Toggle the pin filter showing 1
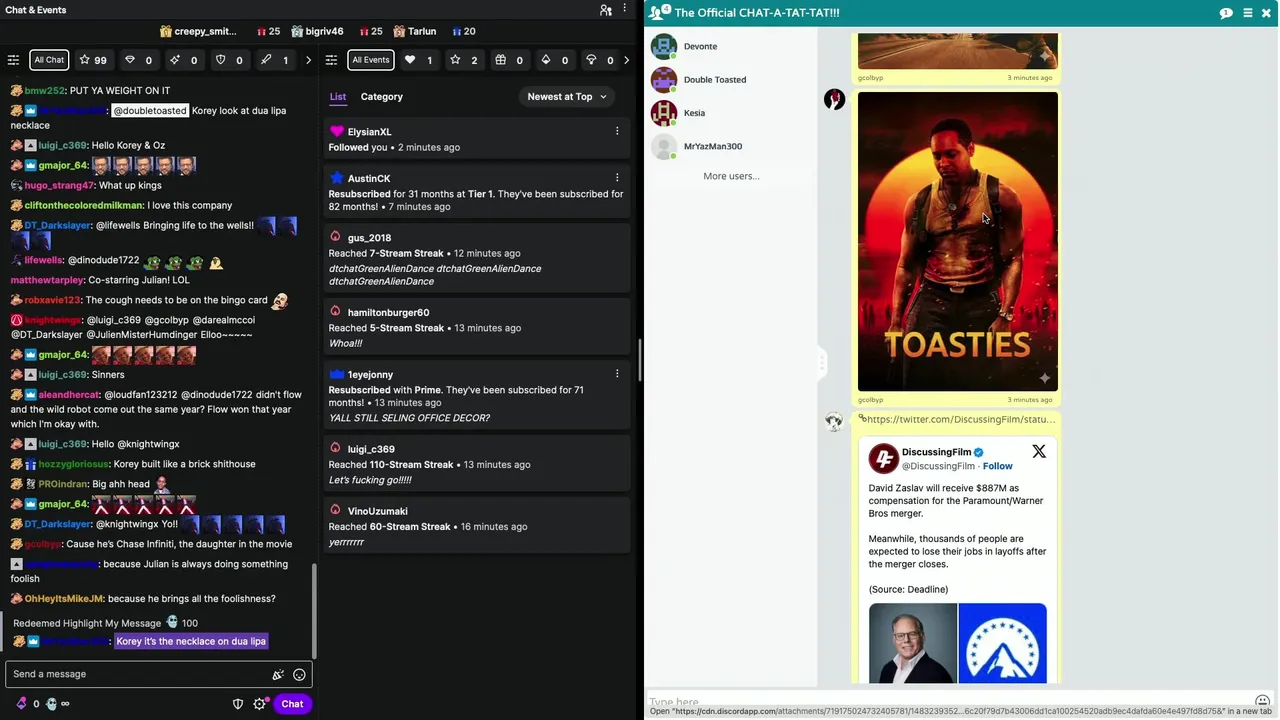The width and height of the screenshot is (1280, 720). point(274,60)
